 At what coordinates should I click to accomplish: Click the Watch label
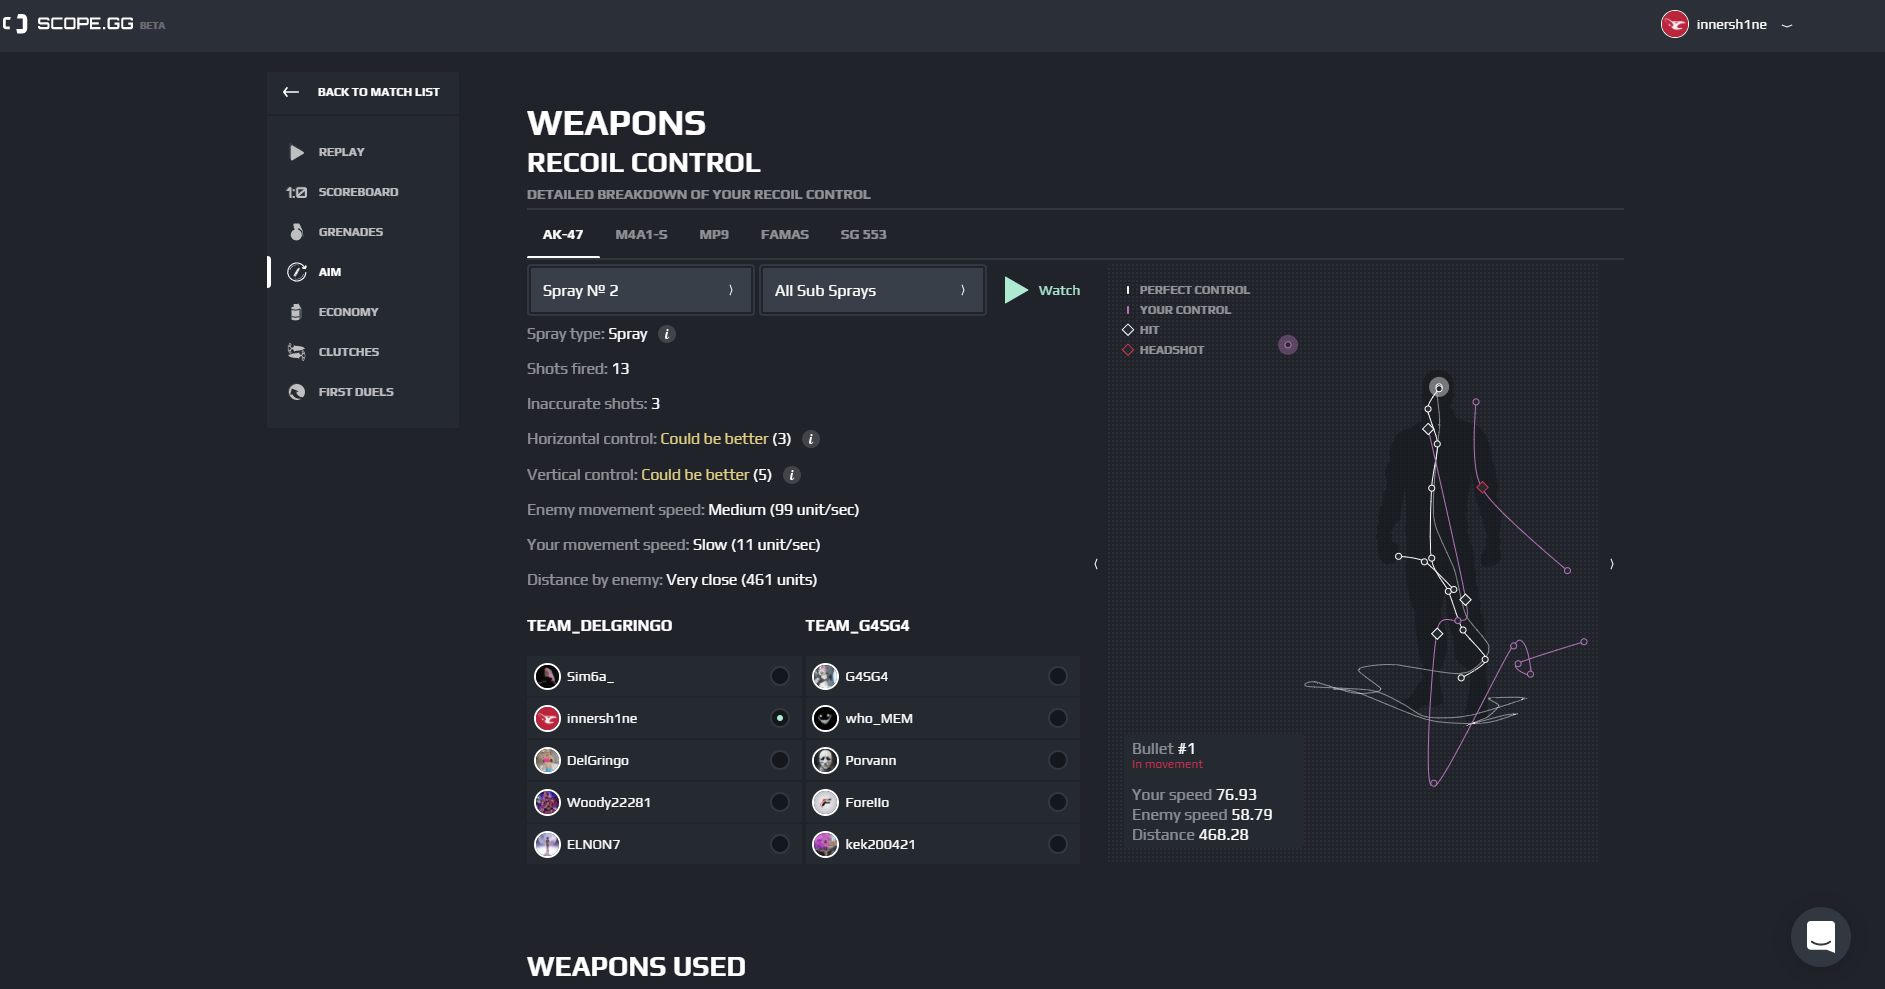coord(1059,290)
